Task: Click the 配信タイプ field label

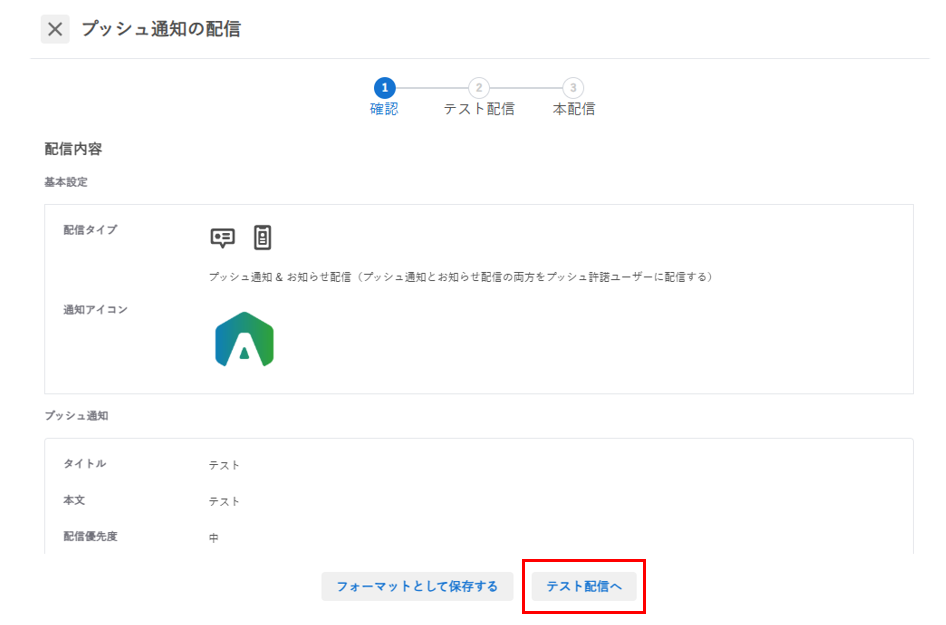Action: click(x=90, y=230)
